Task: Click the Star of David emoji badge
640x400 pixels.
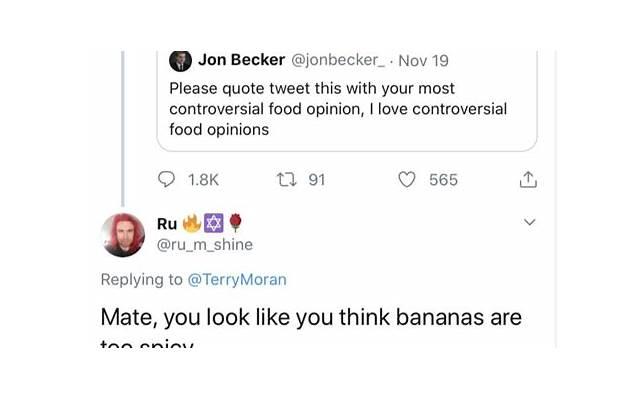Action: click(213, 222)
